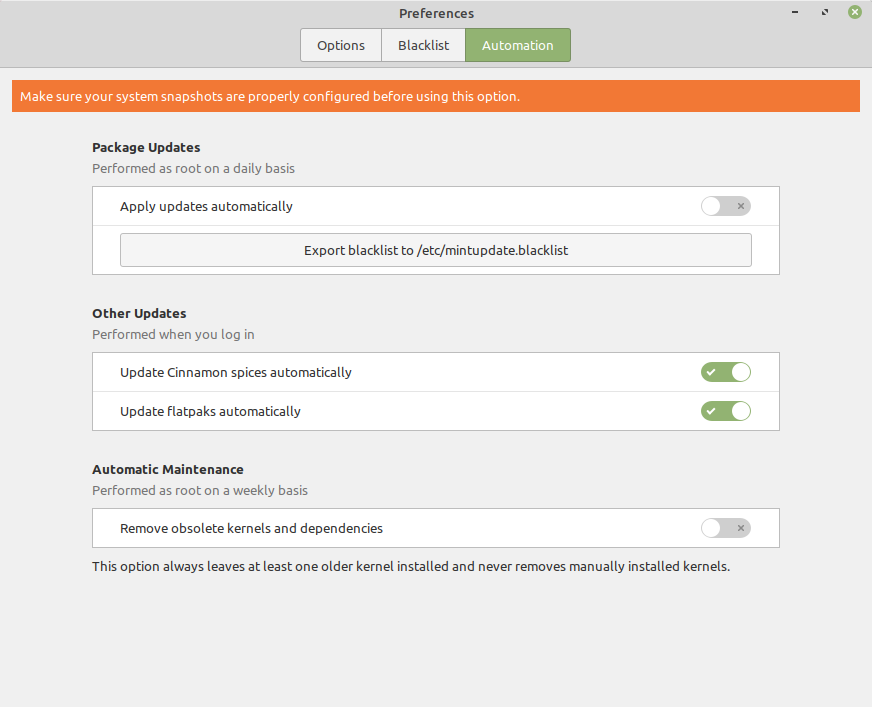This screenshot has width=872, height=707.
Task: Maximize the Preferences window
Action: pyautogui.click(x=825, y=13)
